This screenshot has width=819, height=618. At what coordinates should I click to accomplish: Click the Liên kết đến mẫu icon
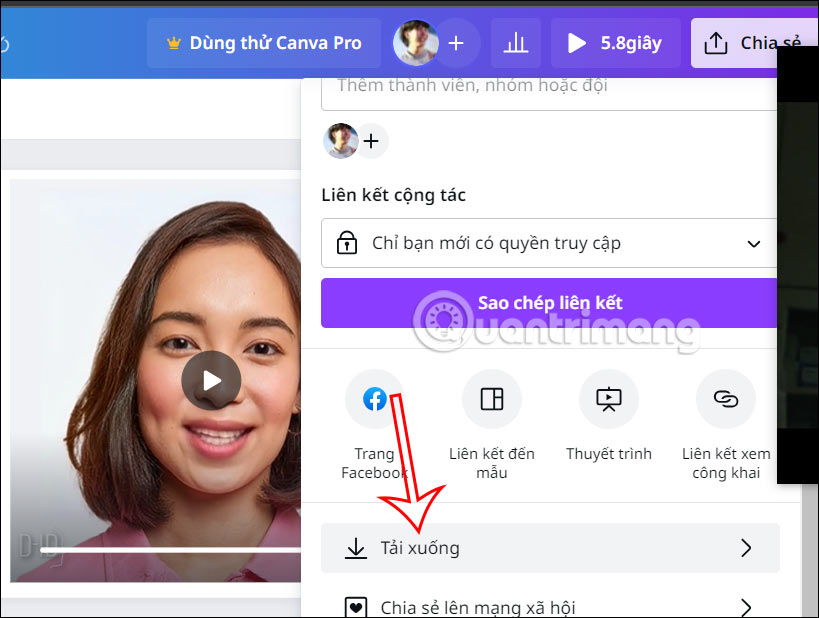[491, 398]
